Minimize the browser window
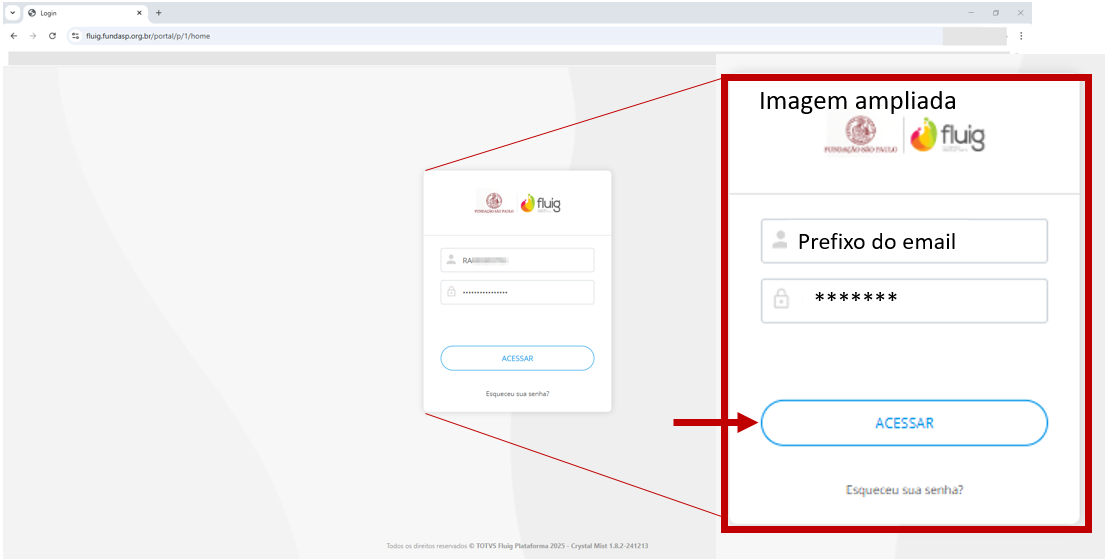1106x559 pixels. pyautogui.click(x=971, y=13)
